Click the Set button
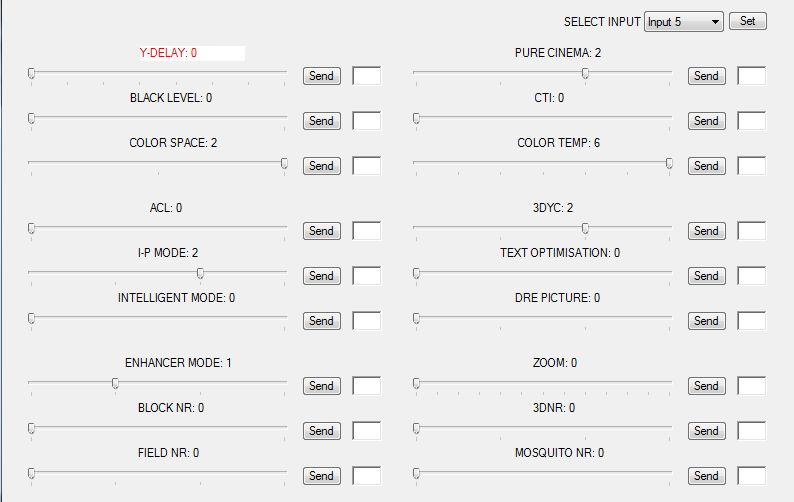This screenshot has height=502, width=794. tap(747, 21)
